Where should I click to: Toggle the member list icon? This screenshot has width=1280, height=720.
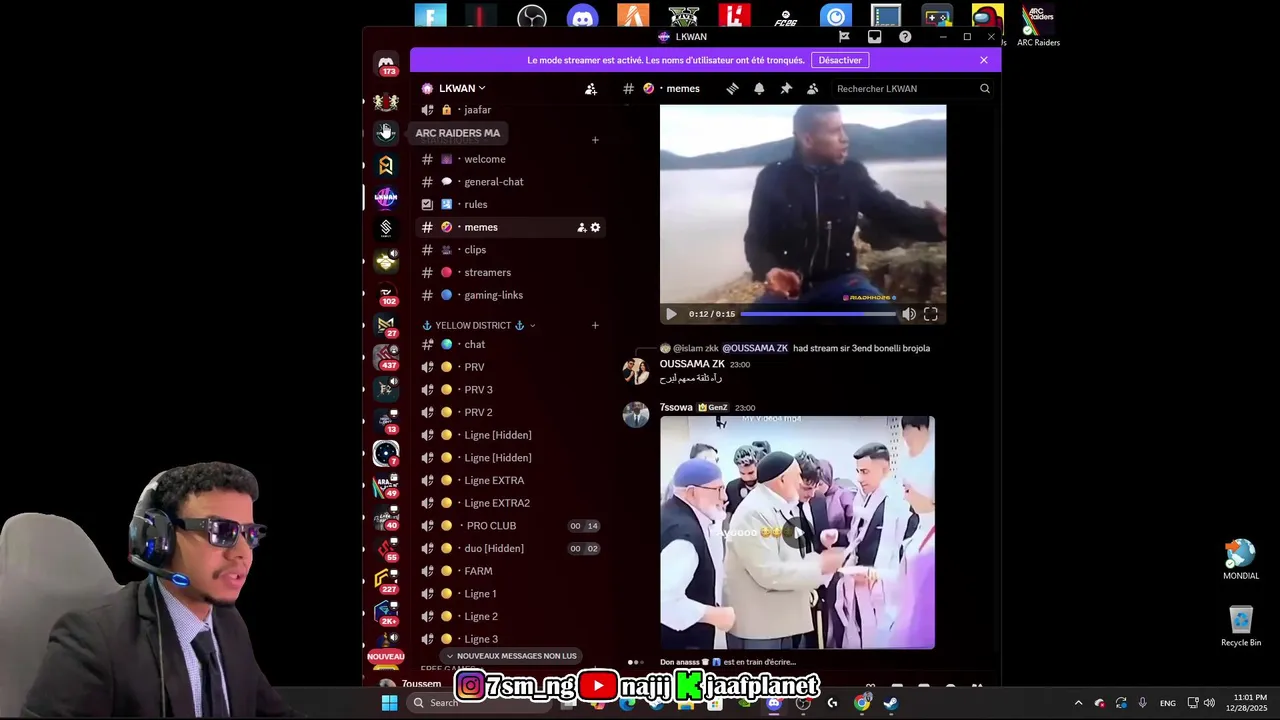click(813, 89)
